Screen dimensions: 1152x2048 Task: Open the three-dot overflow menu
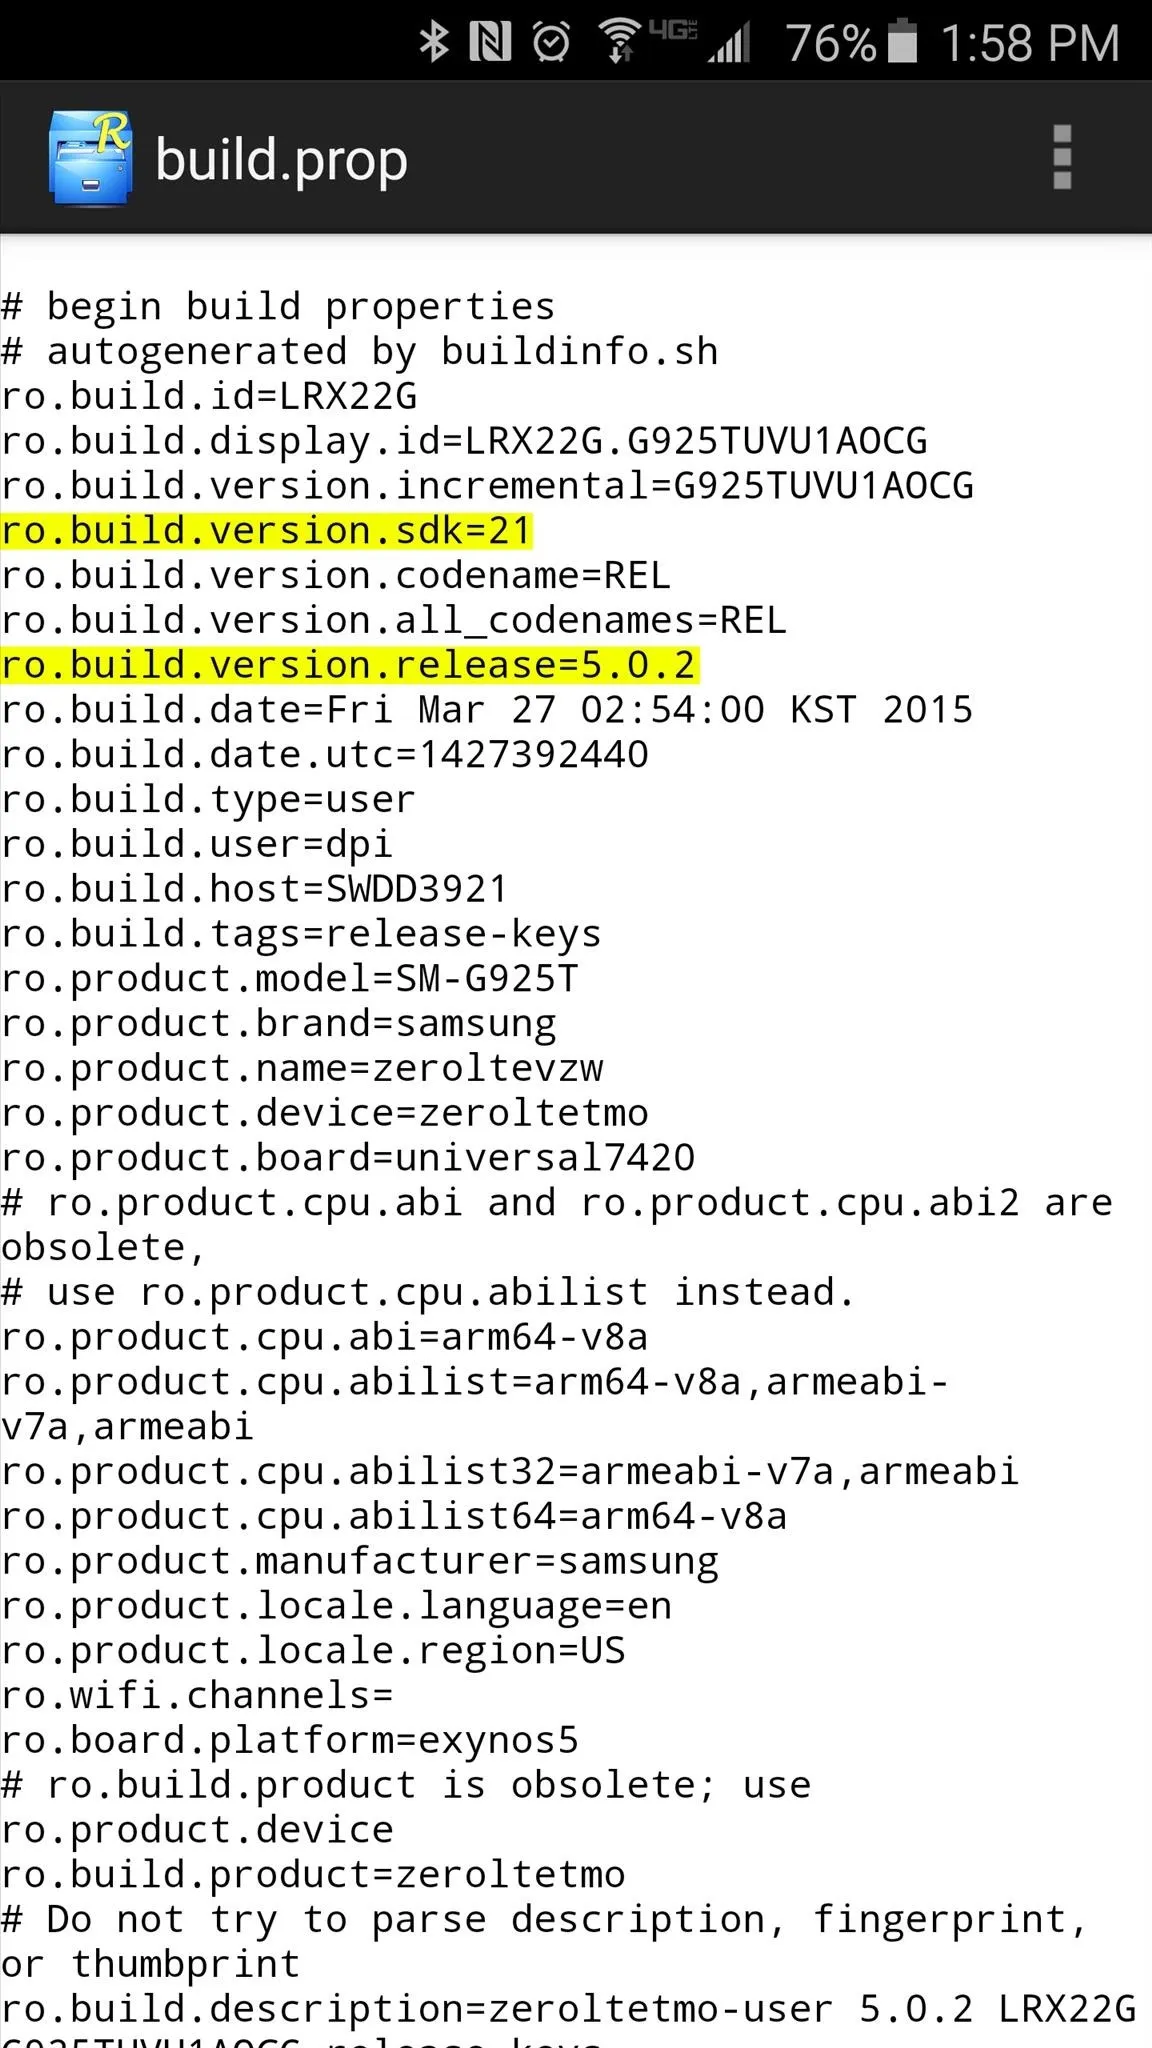(x=1062, y=157)
